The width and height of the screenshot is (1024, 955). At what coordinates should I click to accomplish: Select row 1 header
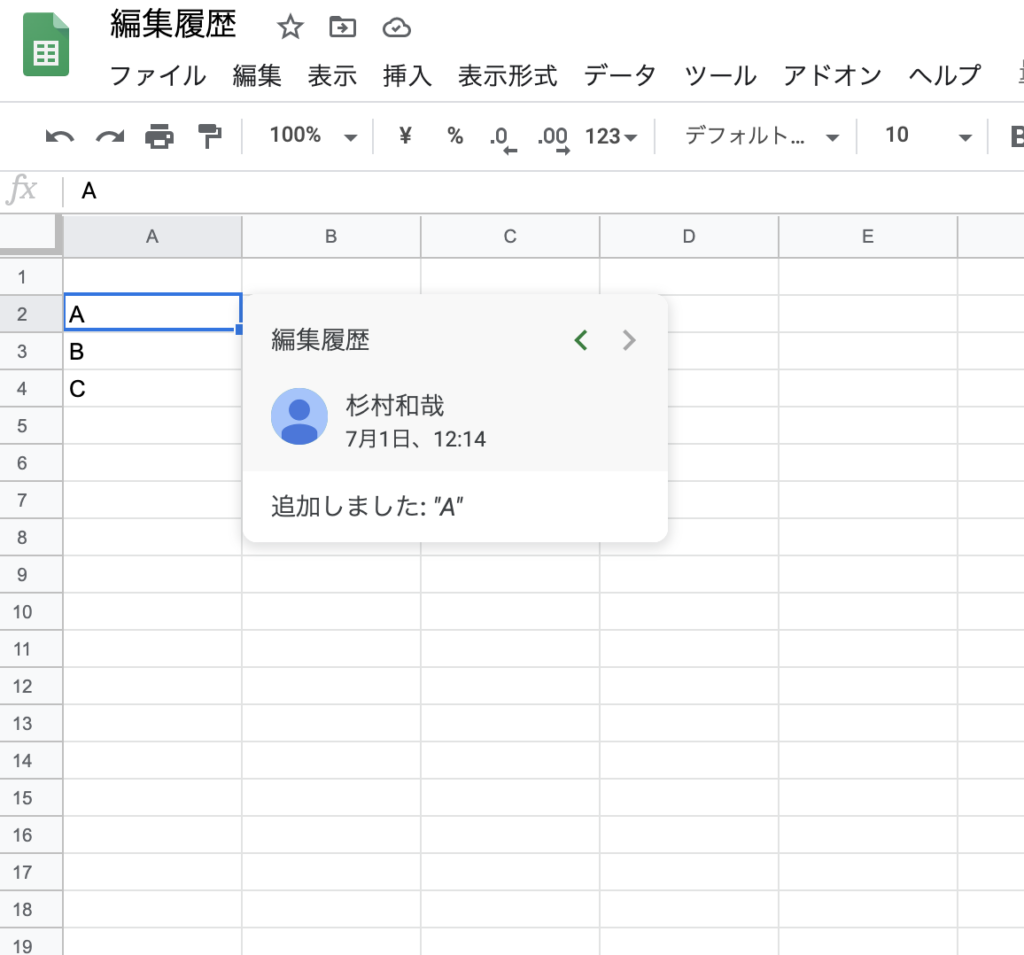[x=31, y=277]
